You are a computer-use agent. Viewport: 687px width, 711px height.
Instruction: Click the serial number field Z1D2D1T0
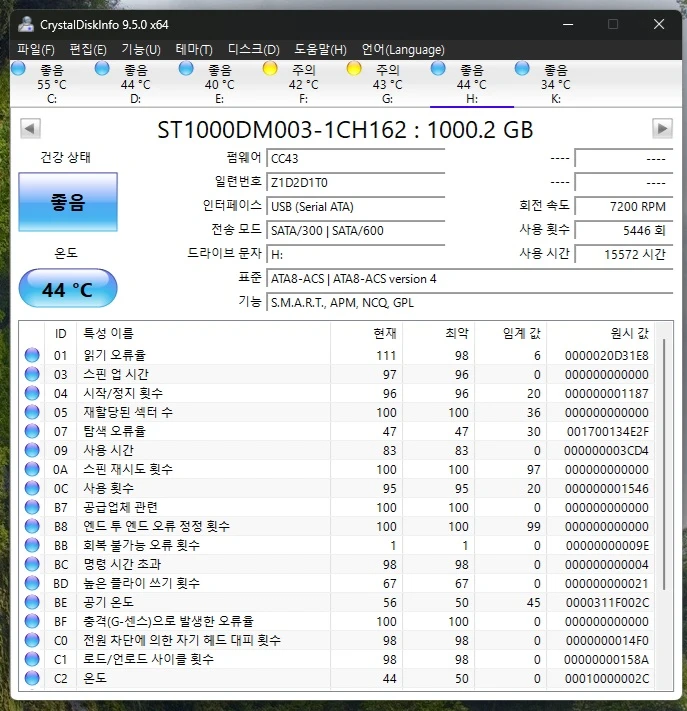[x=356, y=182]
